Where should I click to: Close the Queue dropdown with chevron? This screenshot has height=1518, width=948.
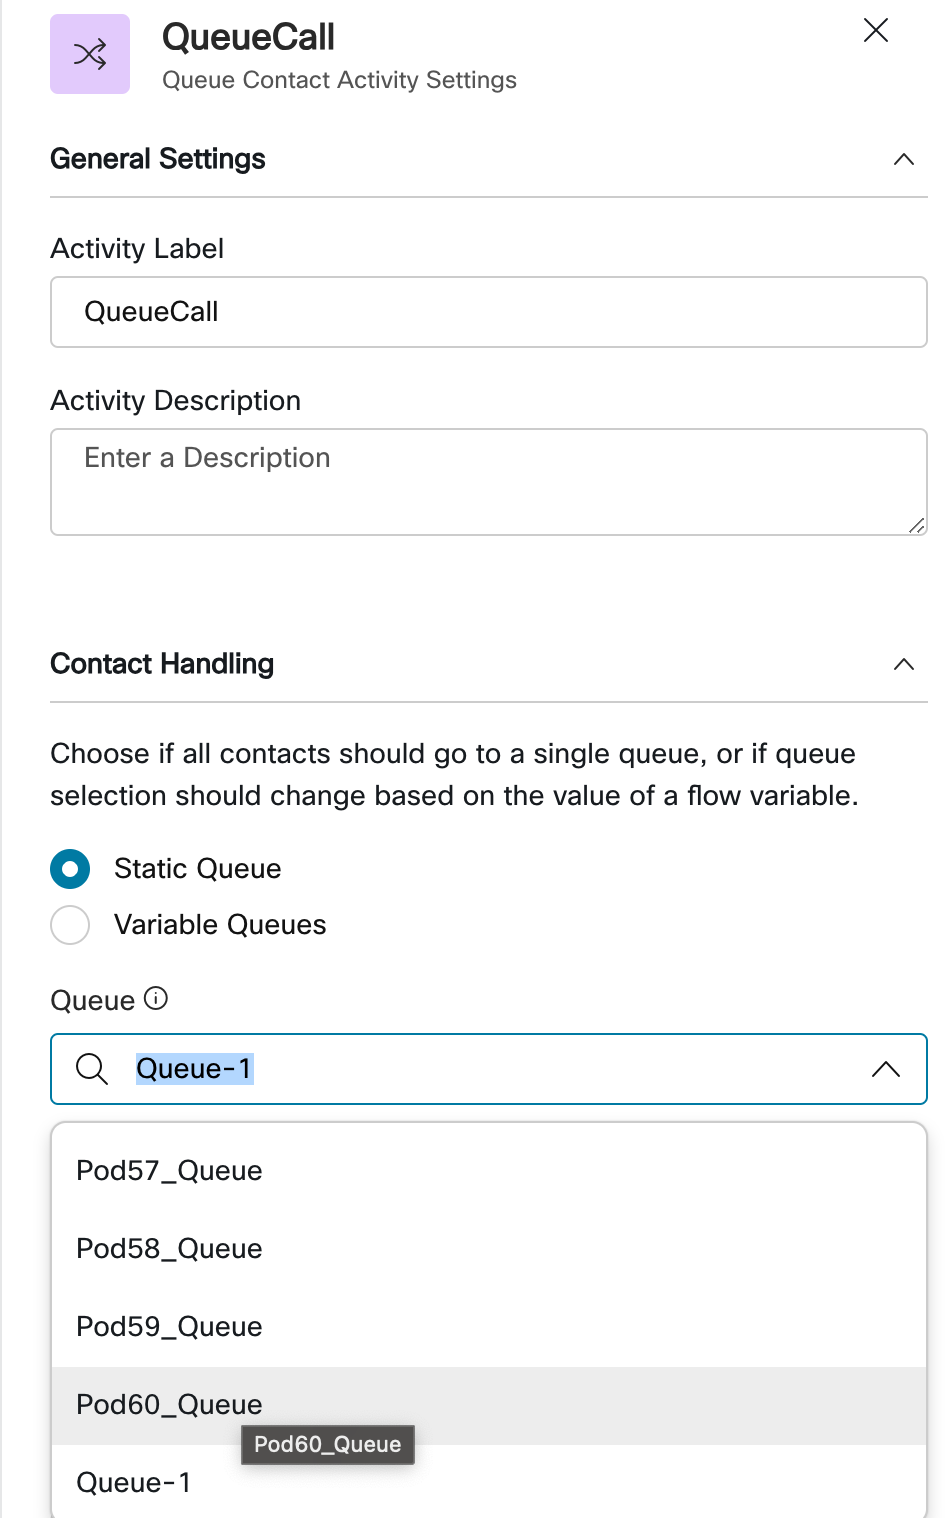pos(885,1069)
